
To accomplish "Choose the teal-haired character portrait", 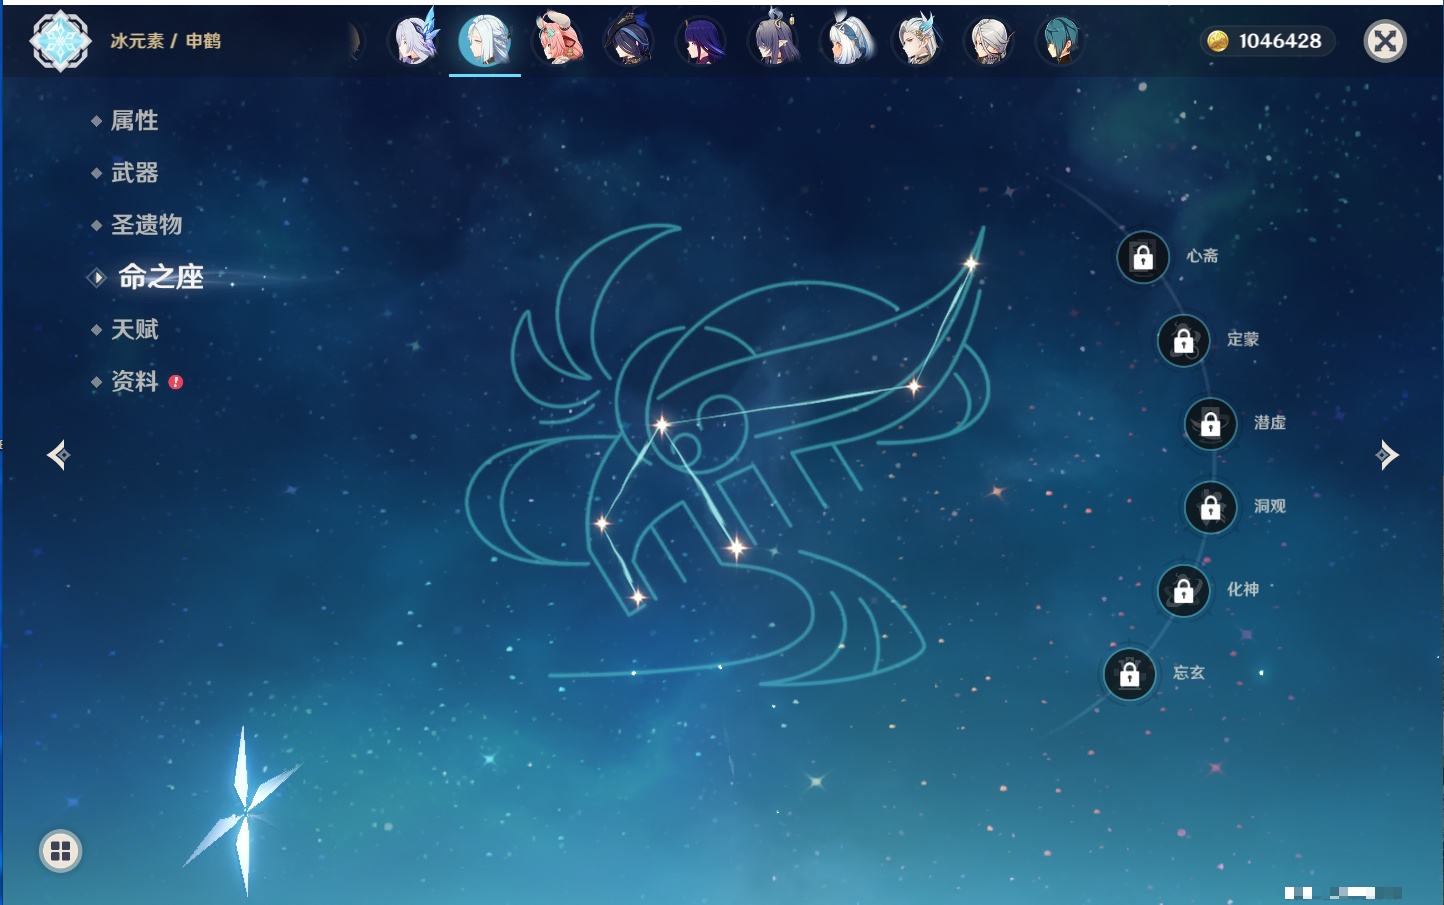I will point(1060,41).
